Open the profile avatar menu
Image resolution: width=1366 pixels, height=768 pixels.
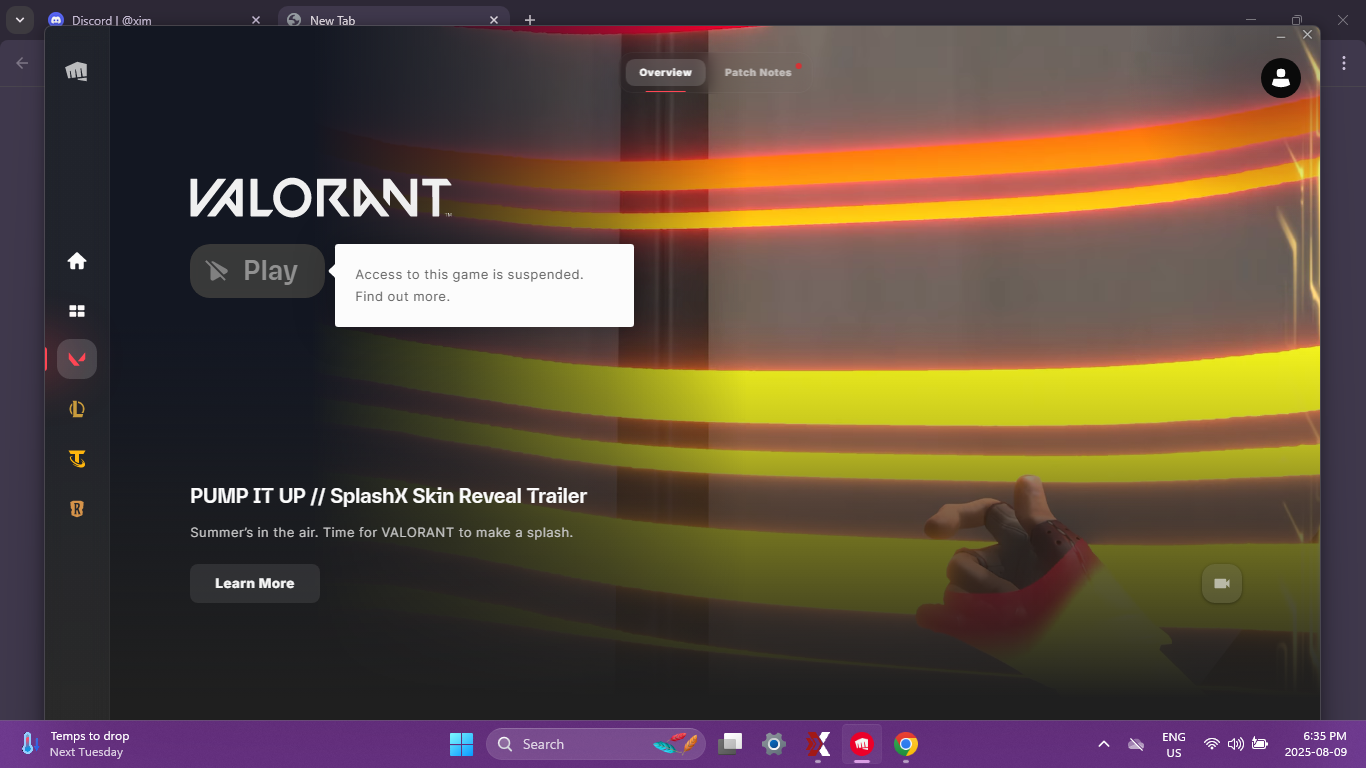1280,77
